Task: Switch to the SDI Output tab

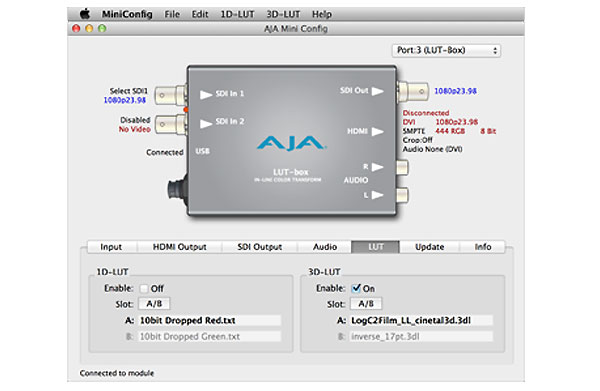Action: [259, 247]
